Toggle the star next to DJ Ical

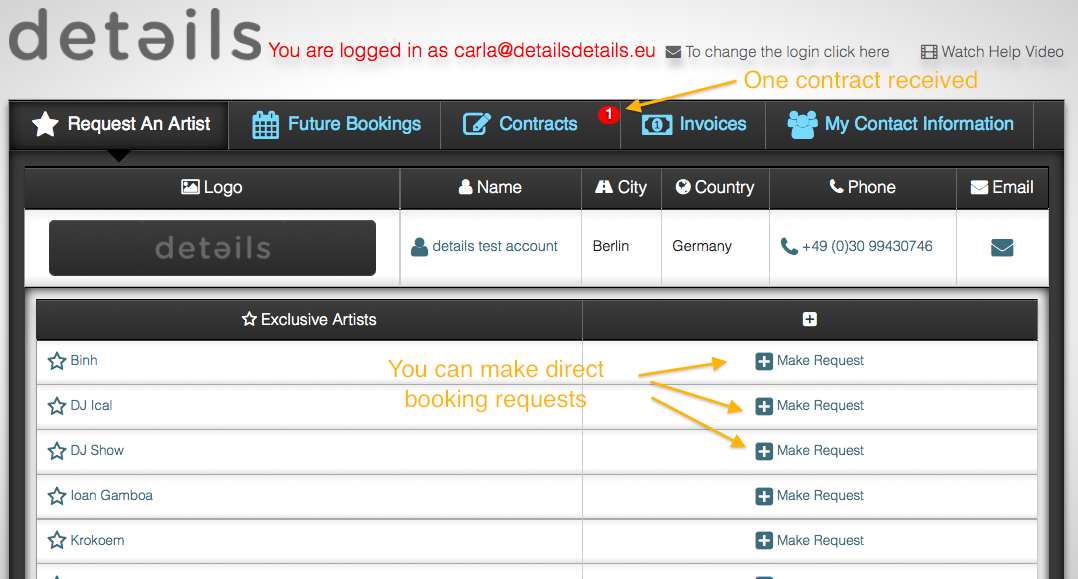(57, 405)
